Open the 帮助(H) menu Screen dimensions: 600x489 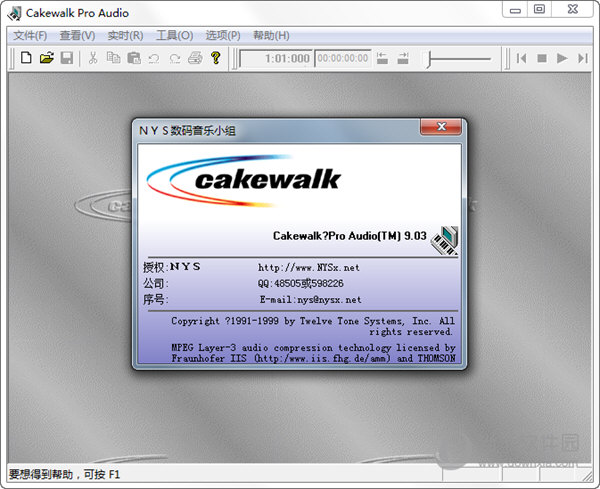pyautogui.click(x=271, y=36)
